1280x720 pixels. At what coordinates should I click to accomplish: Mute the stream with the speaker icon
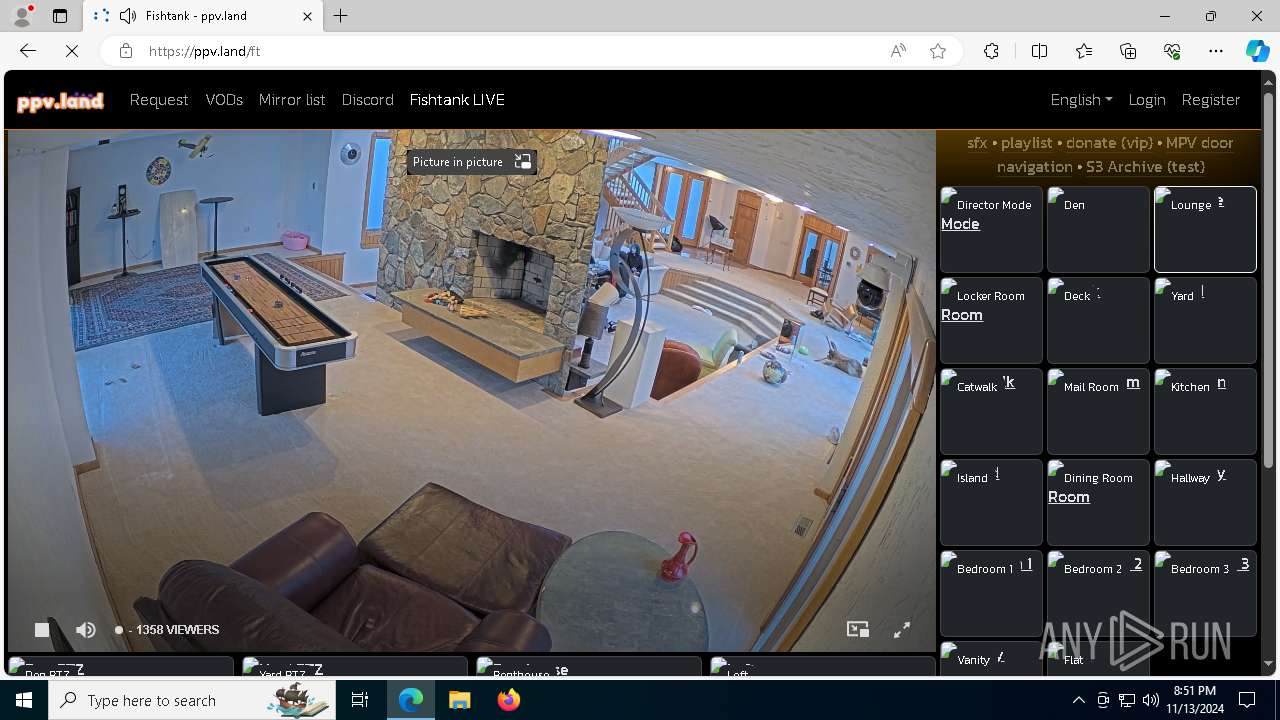point(86,629)
